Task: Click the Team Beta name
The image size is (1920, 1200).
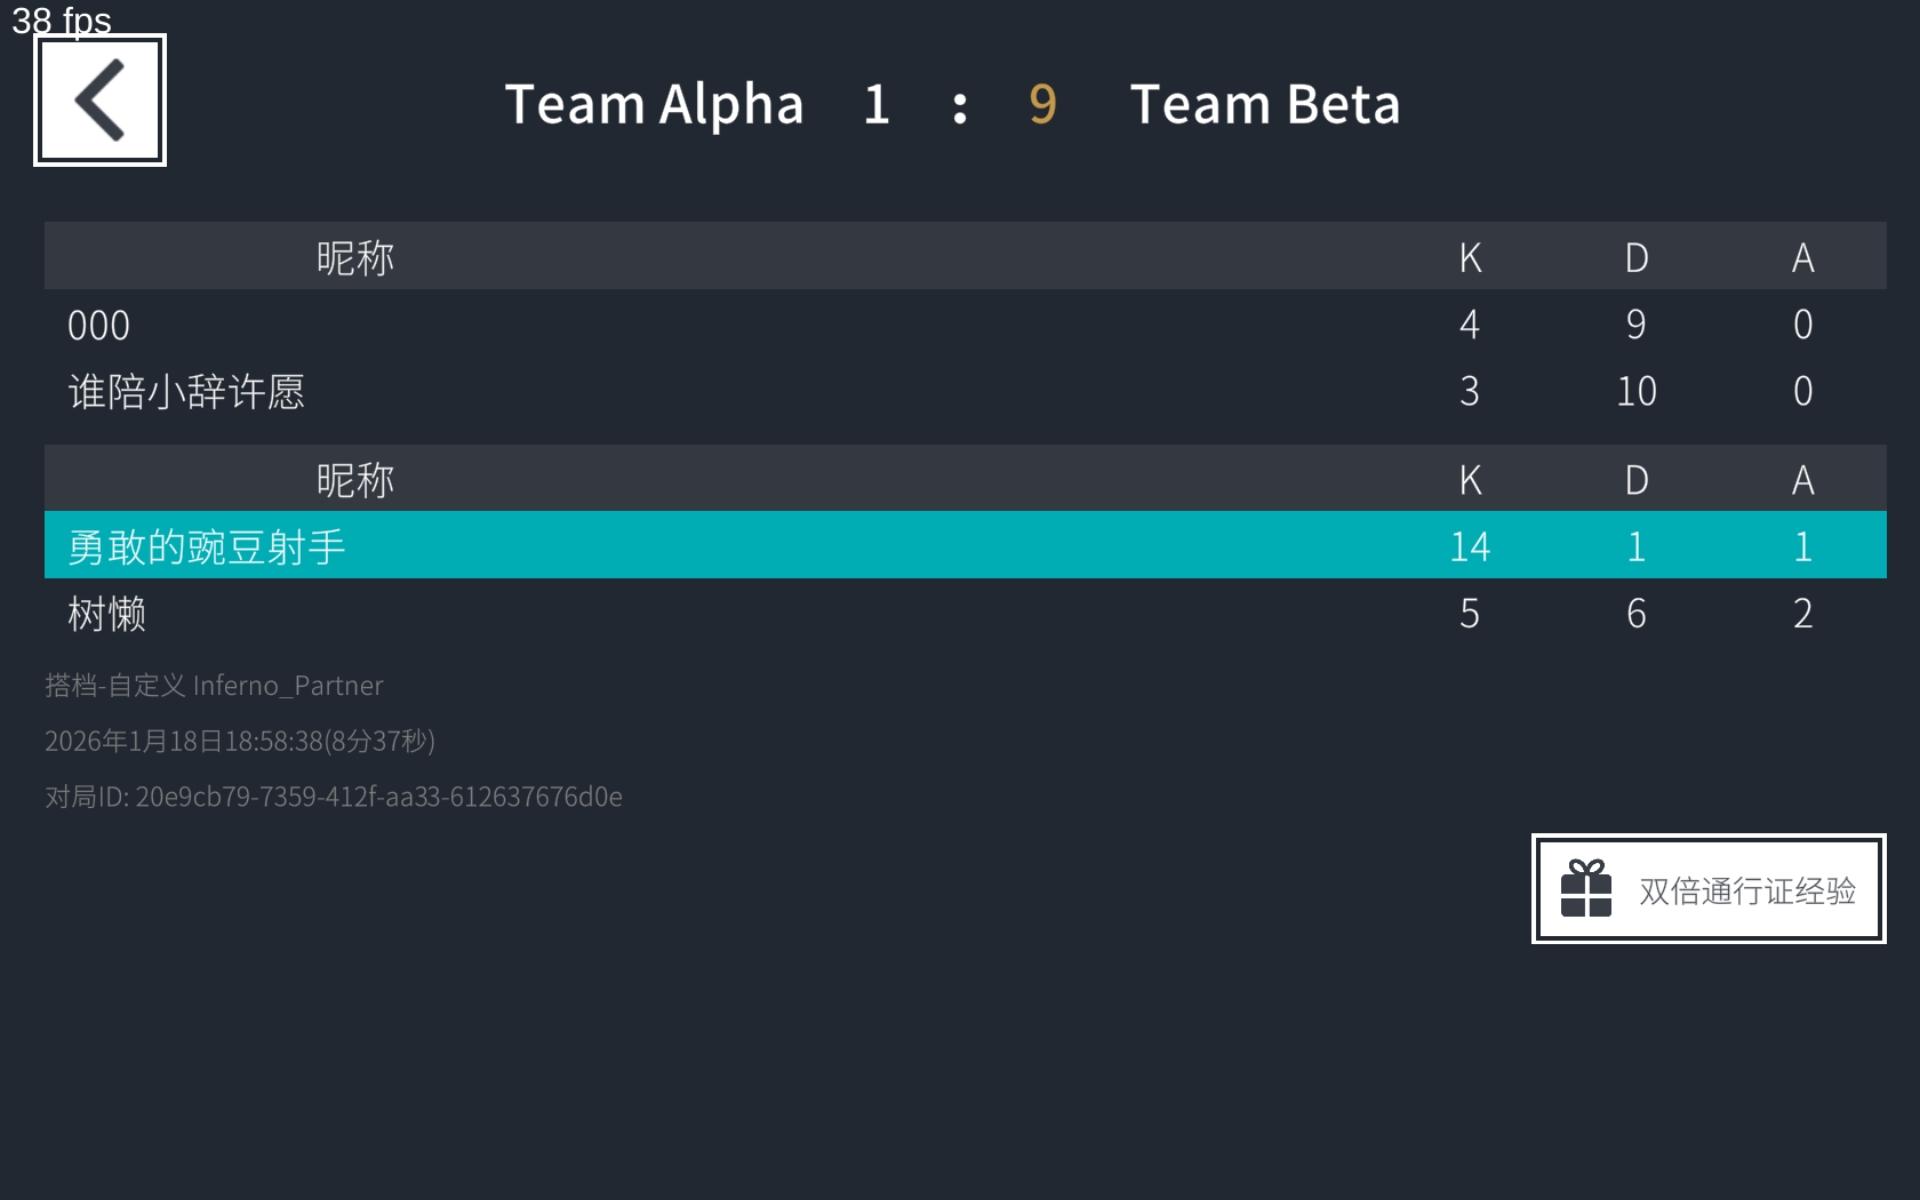Action: [1264, 104]
